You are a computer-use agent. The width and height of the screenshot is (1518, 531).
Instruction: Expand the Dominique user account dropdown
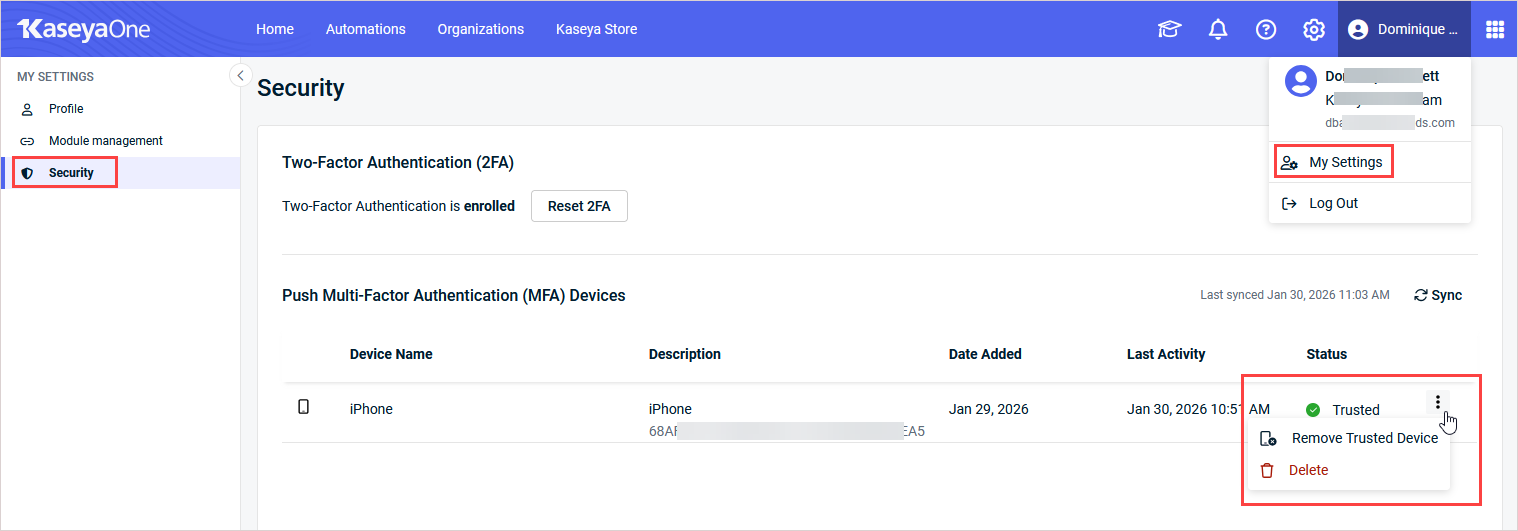pos(1403,29)
